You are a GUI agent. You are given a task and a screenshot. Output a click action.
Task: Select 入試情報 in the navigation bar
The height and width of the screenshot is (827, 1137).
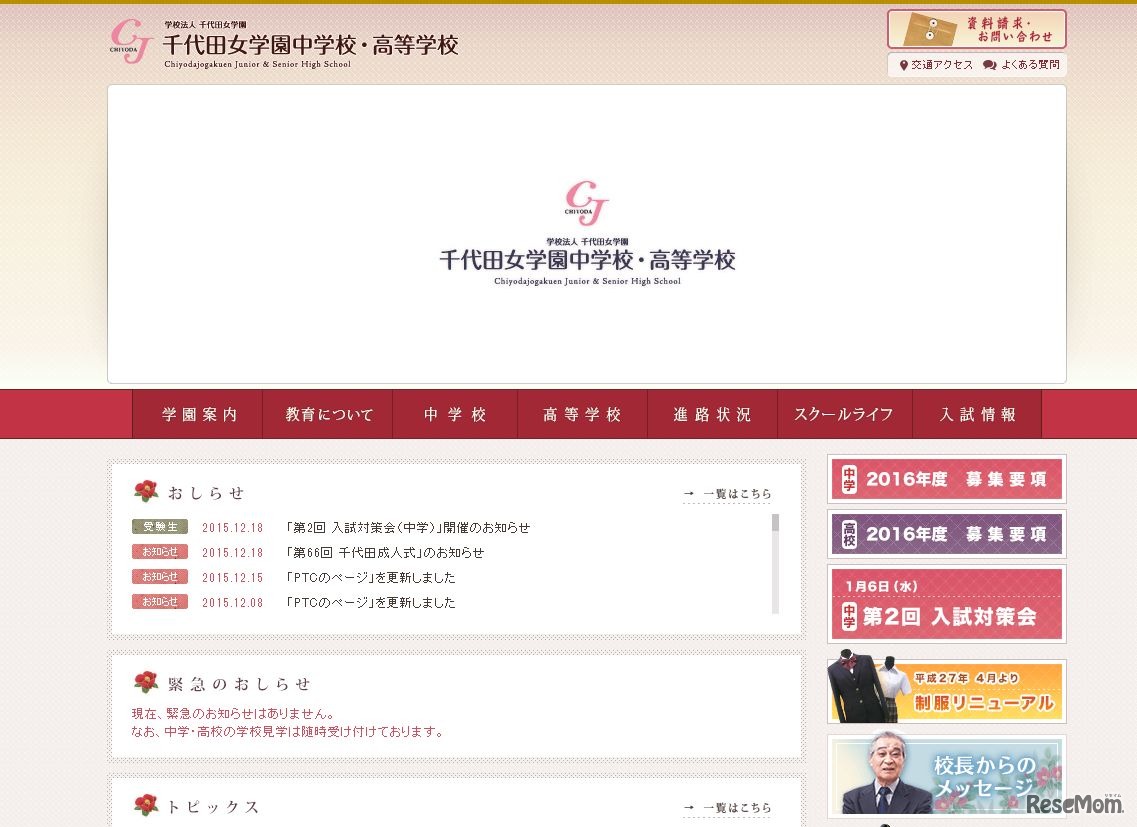coord(978,413)
